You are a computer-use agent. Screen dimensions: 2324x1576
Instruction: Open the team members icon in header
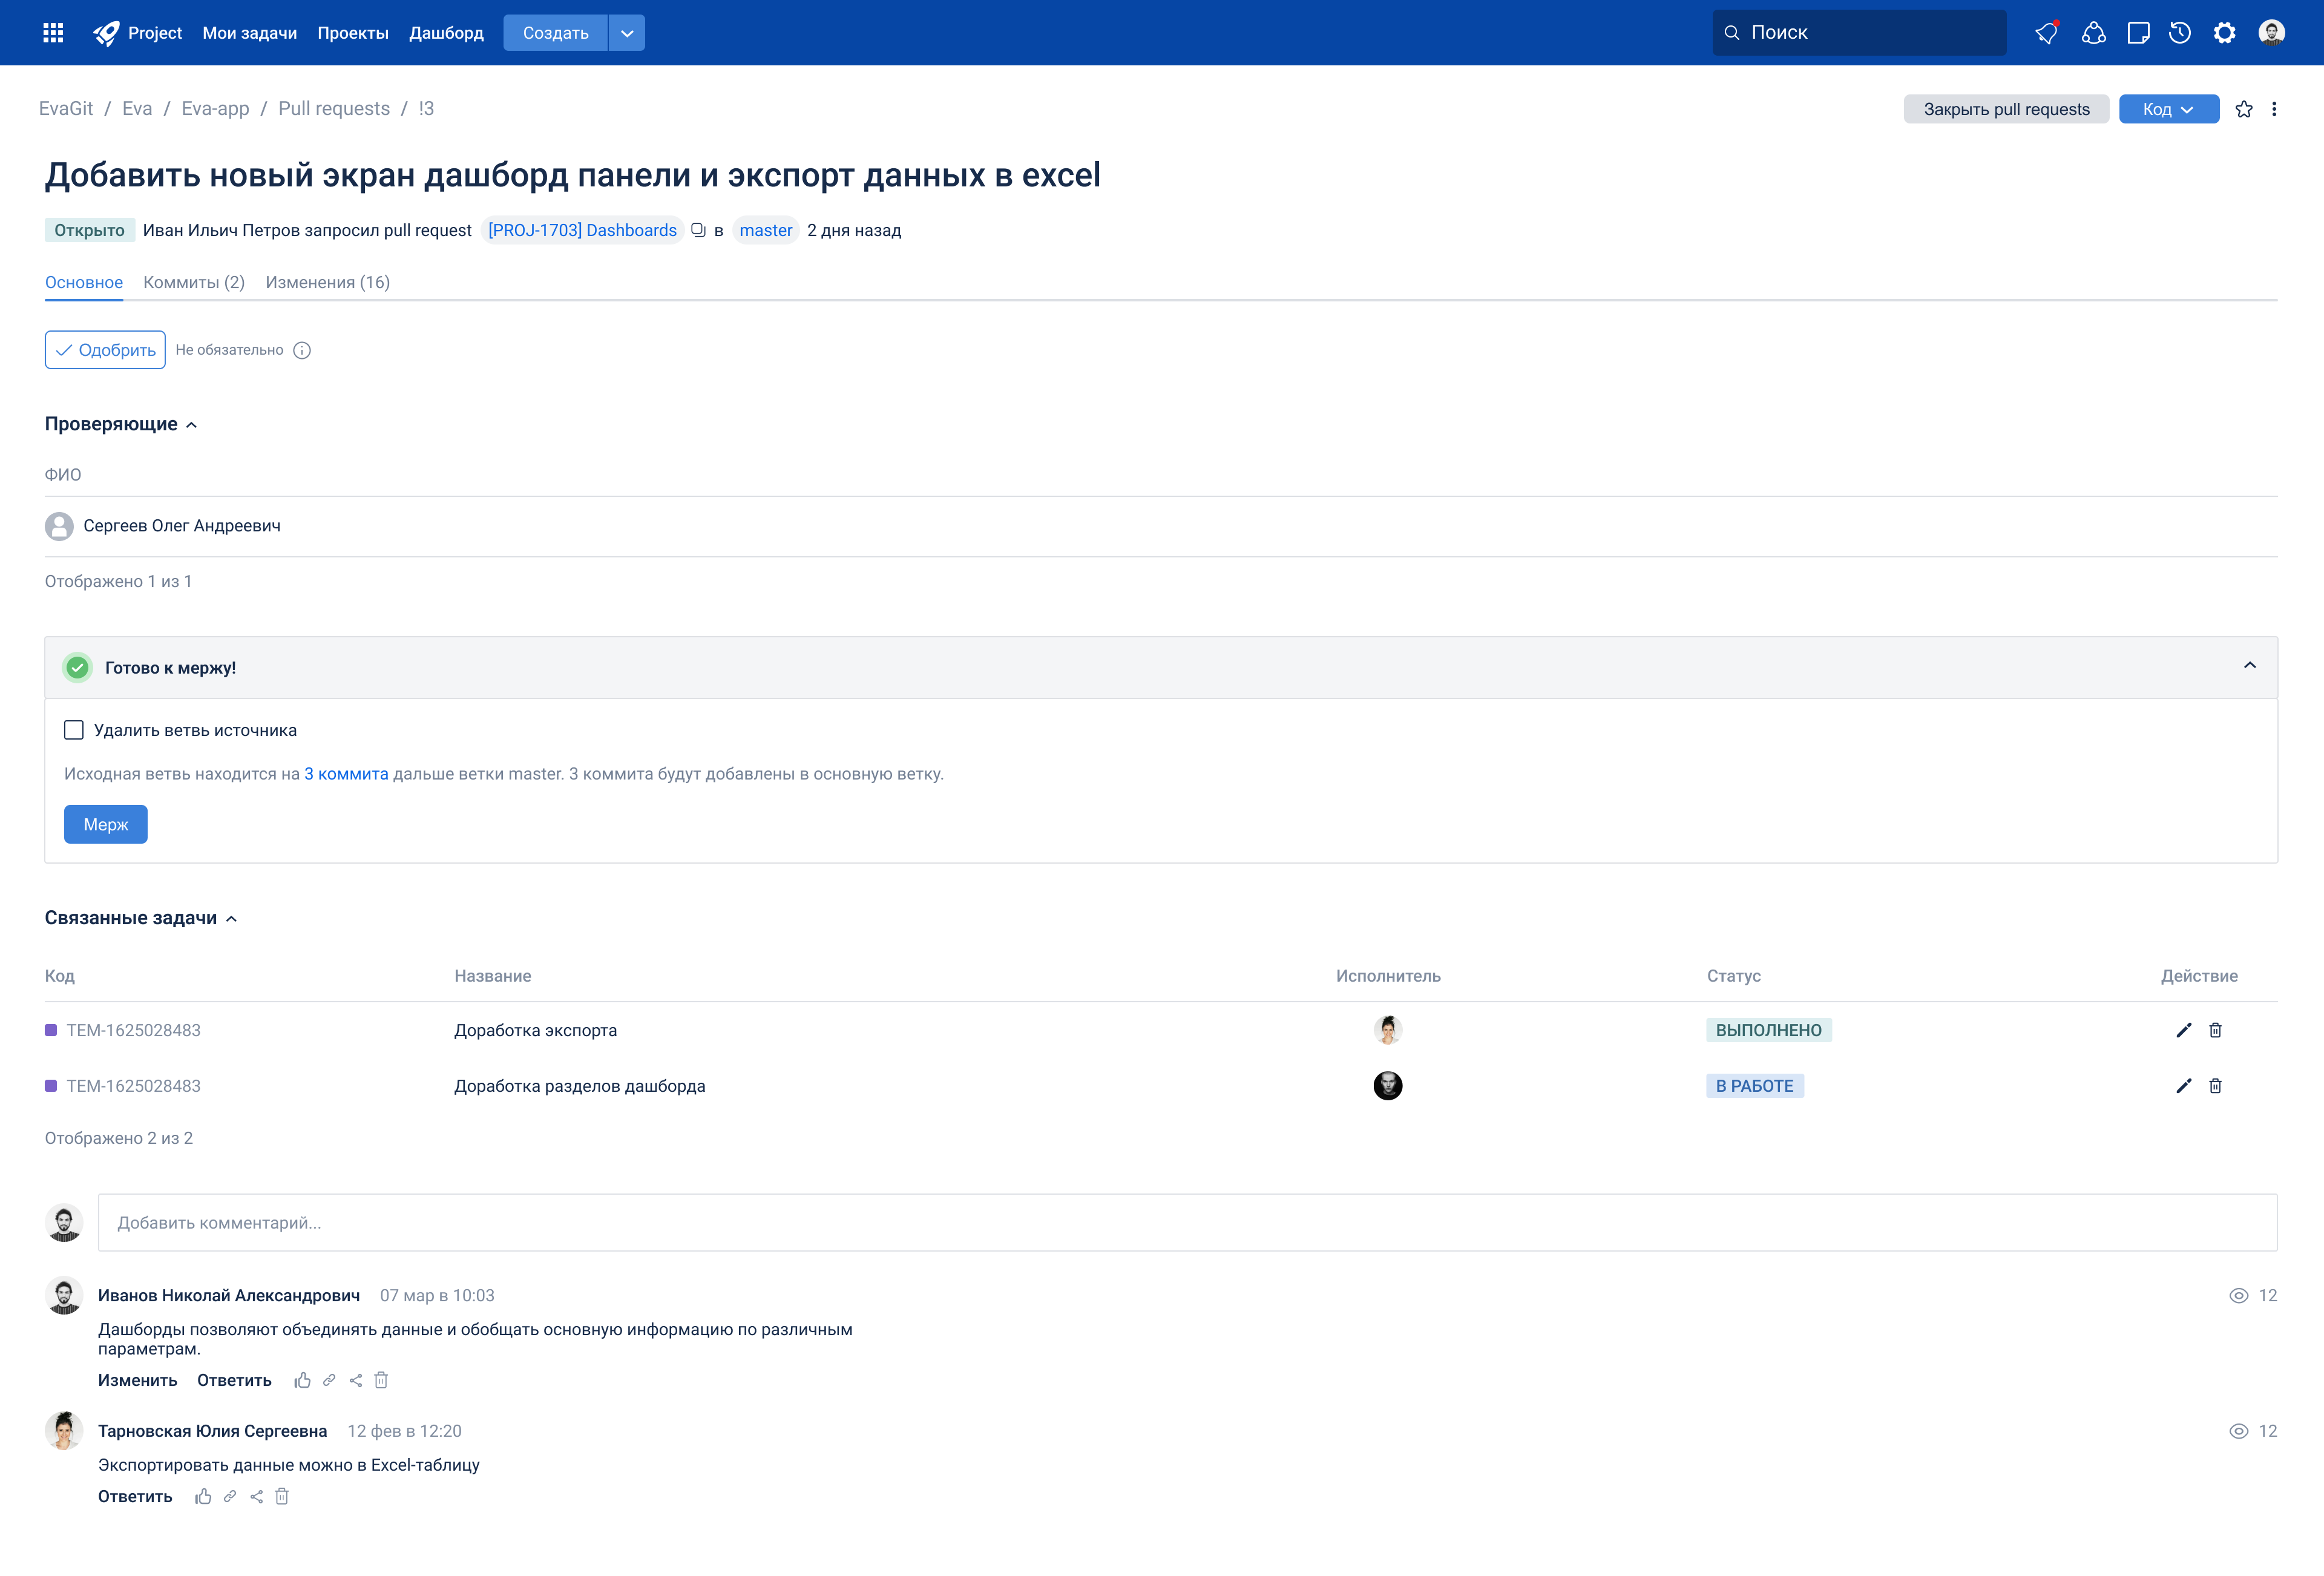pos(2093,33)
